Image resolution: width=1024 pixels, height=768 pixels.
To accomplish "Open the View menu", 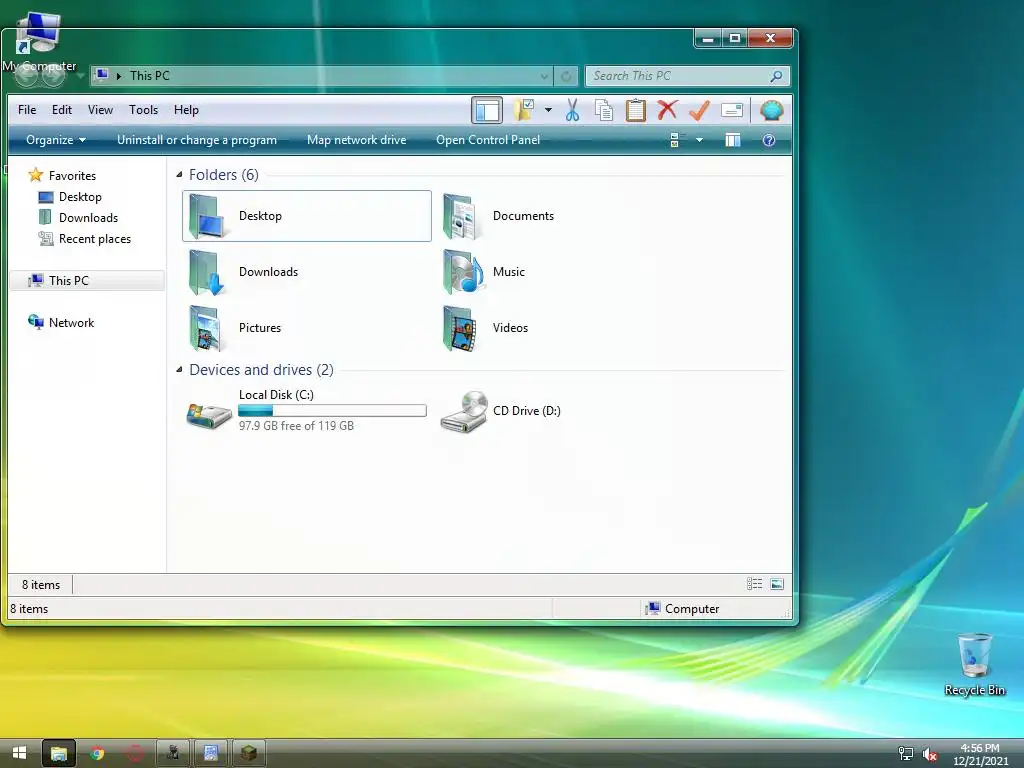I will pyautogui.click(x=101, y=110).
